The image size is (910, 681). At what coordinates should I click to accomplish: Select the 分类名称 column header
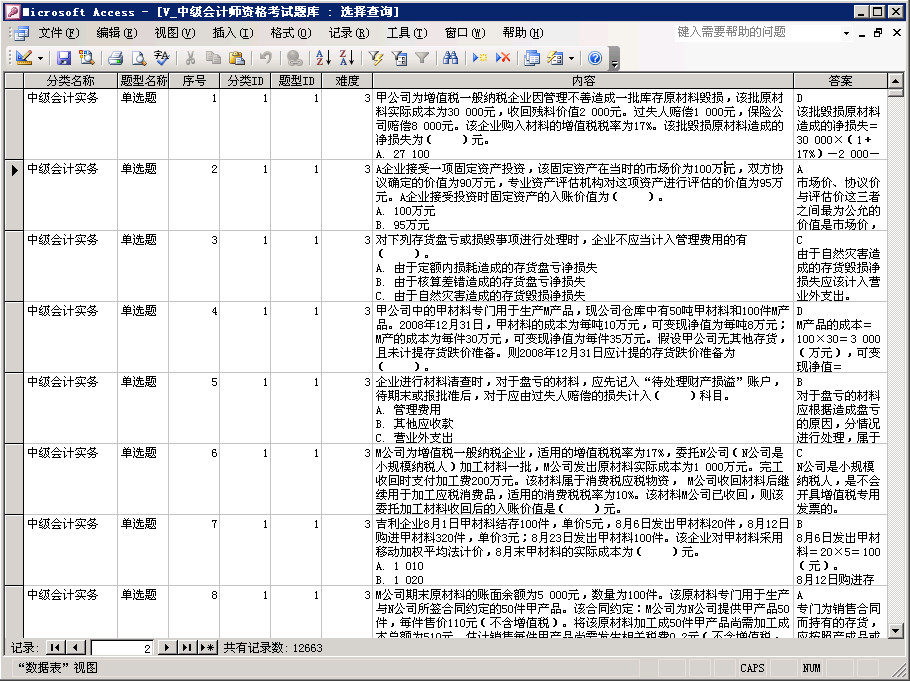tap(71, 81)
